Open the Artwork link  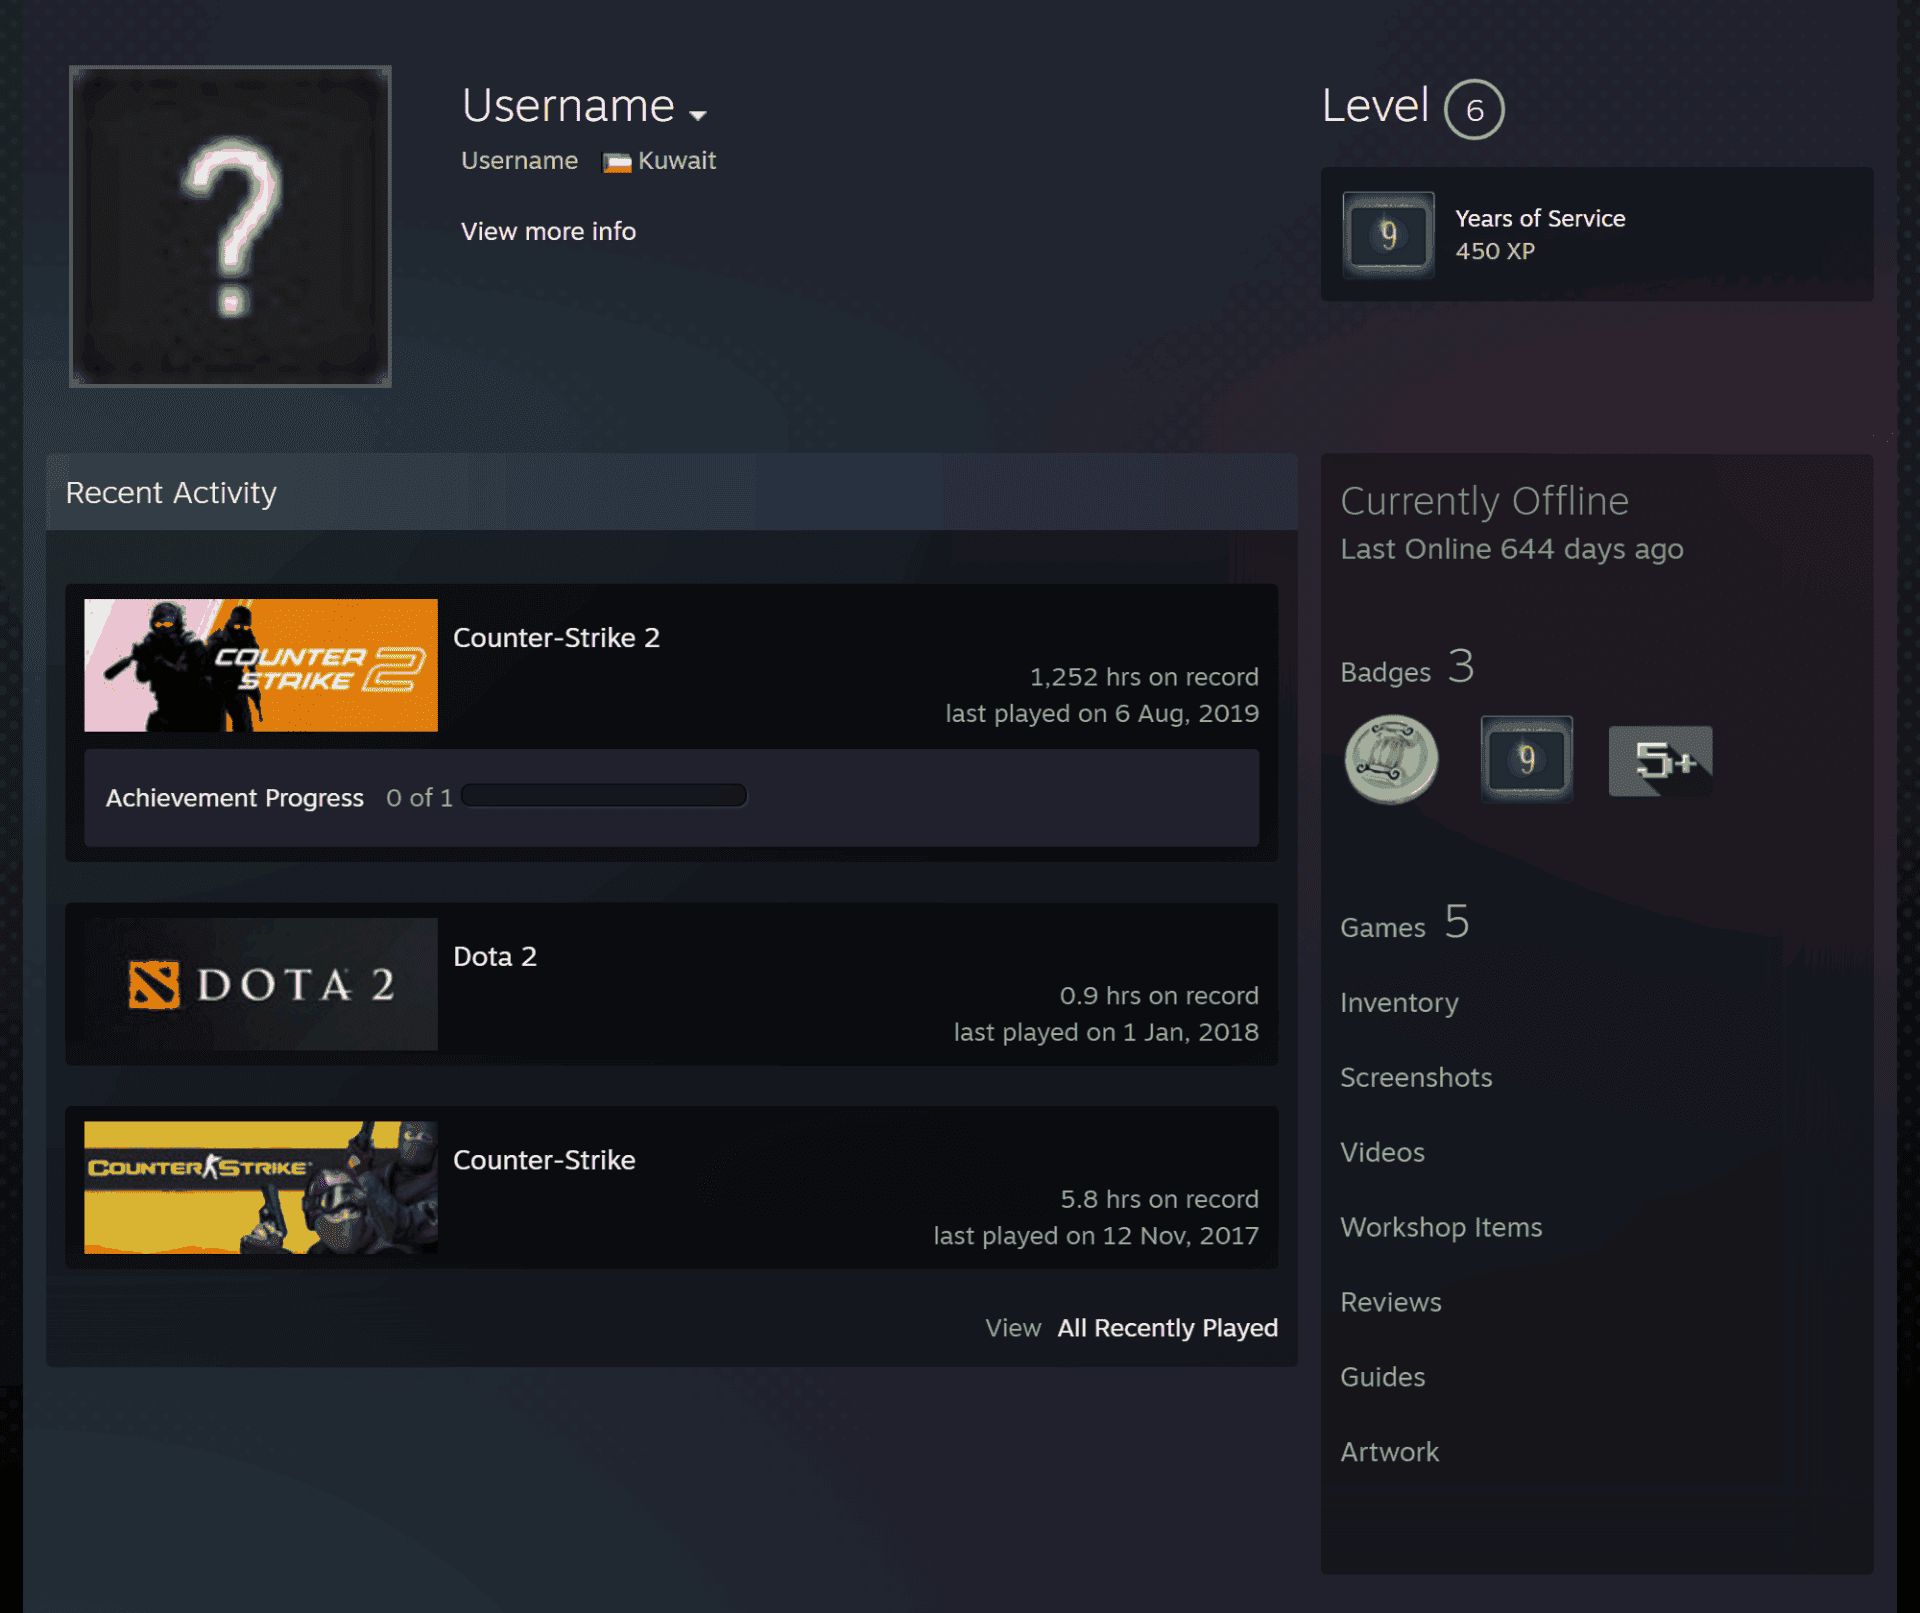1389,1452
